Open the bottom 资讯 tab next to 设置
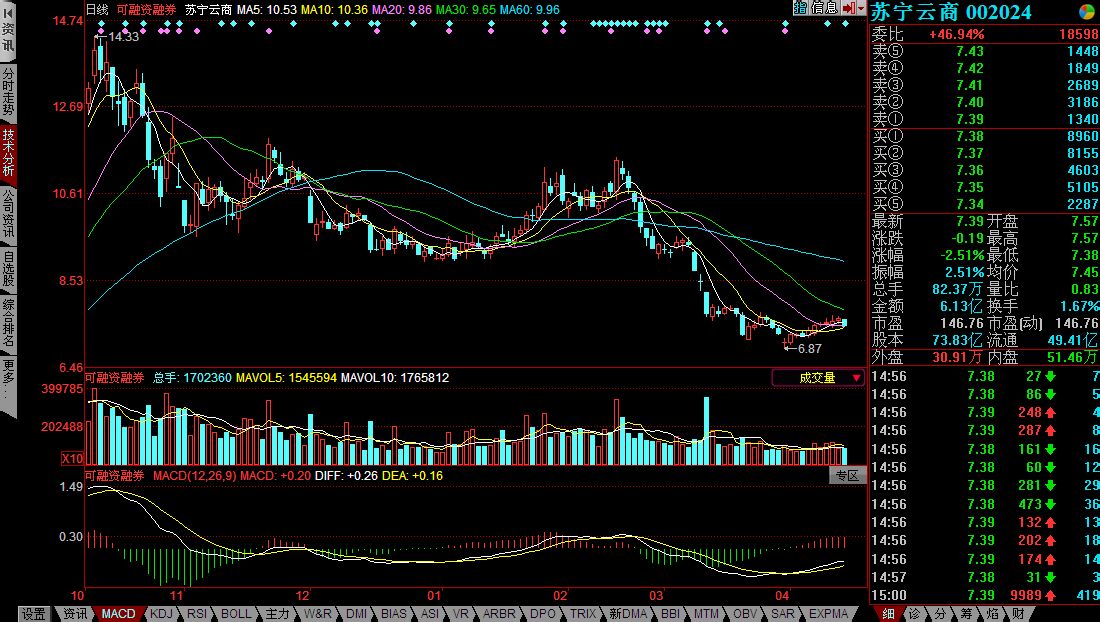Image resolution: width=1100 pixels, height=622 pixels. click(x=76, y=614)
